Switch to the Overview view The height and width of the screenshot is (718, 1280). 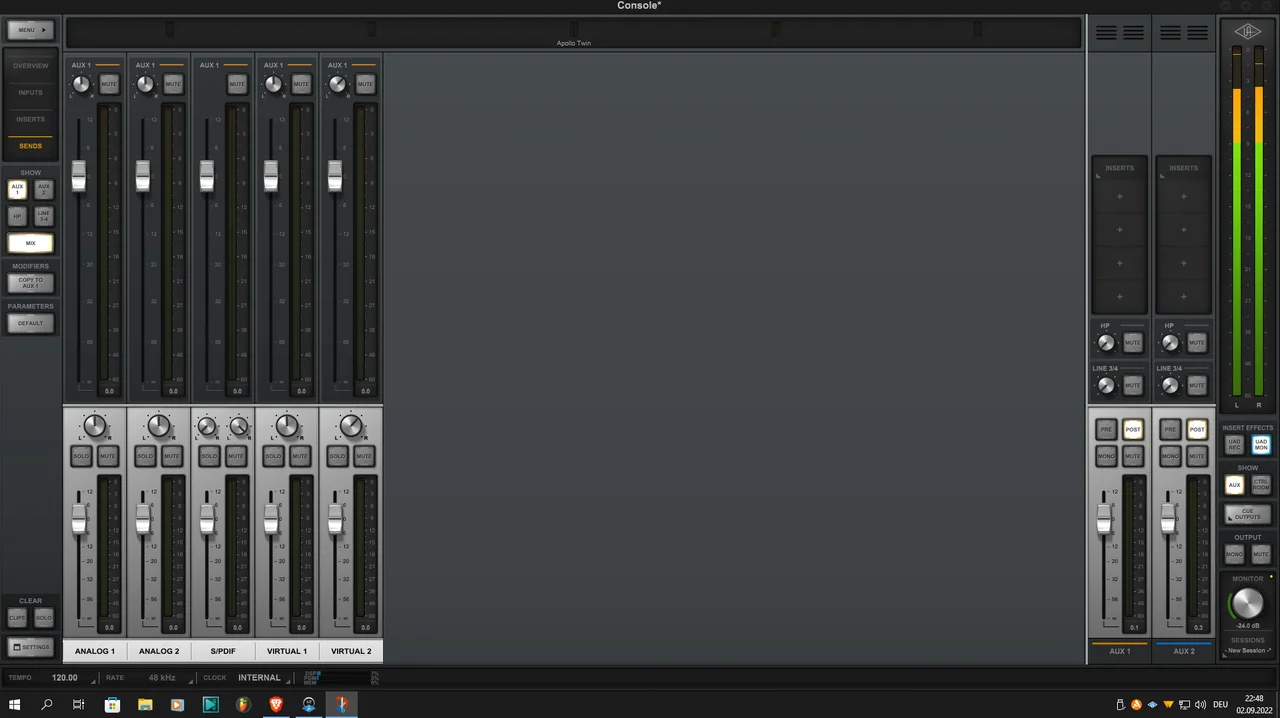(30, 66)
